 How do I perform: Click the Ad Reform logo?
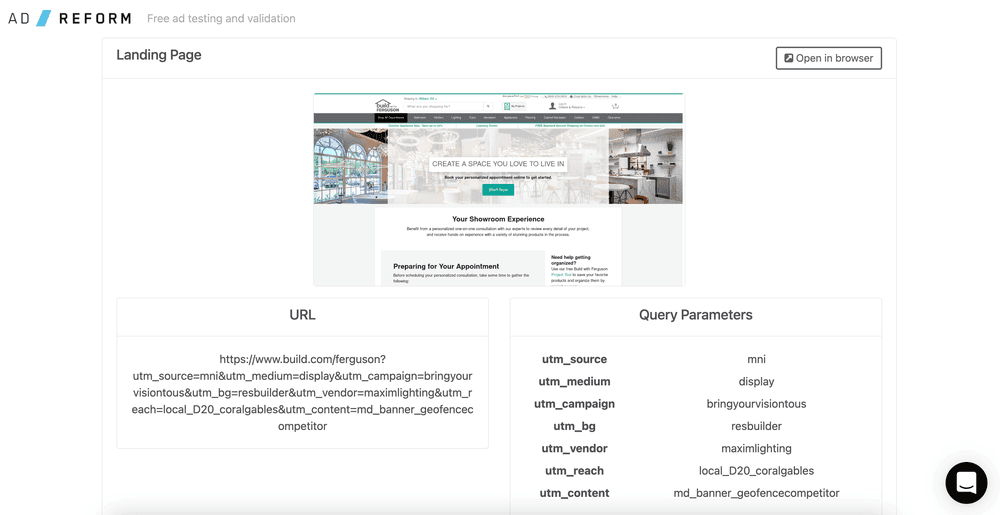(70, 18)
